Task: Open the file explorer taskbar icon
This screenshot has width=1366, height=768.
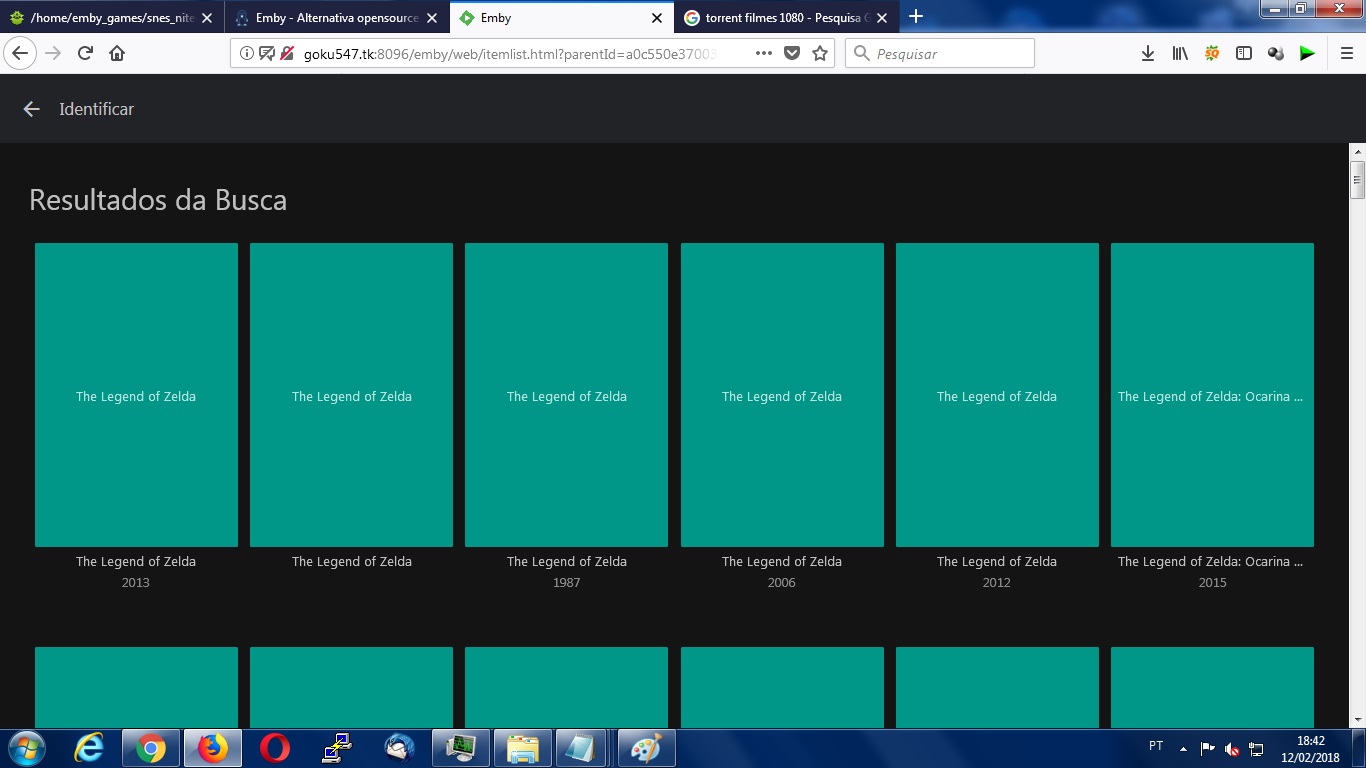Action: coord(523,748)
